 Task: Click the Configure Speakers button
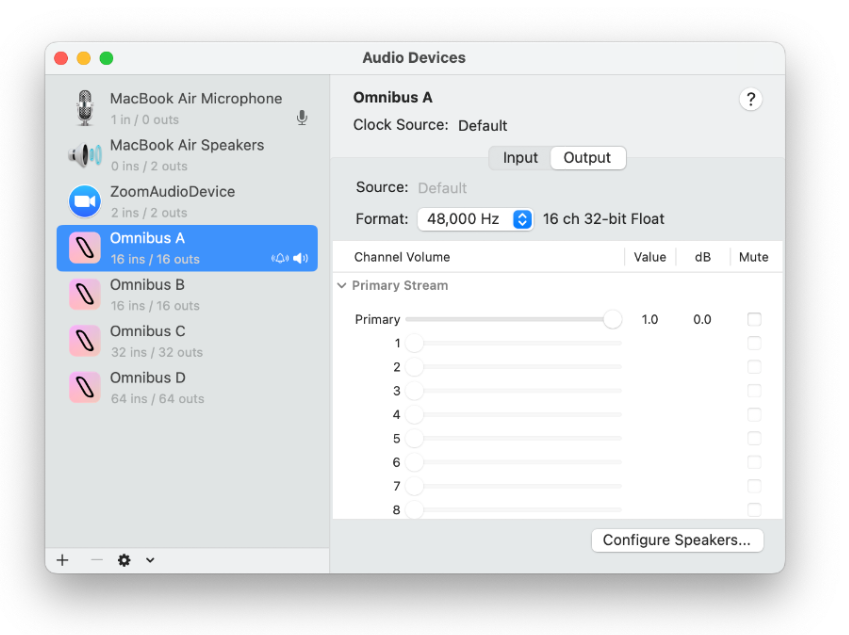pyautogui.click(x=677, y=540)
